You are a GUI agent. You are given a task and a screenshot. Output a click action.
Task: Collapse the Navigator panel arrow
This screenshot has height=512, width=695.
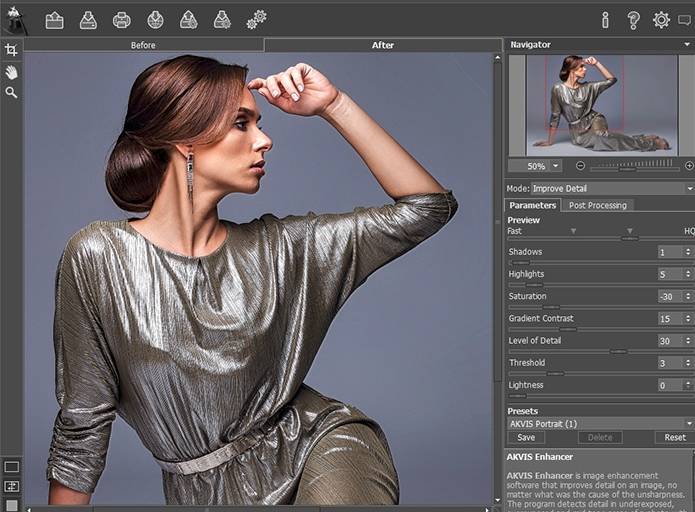pyautogui.click(x=689, y=45)
